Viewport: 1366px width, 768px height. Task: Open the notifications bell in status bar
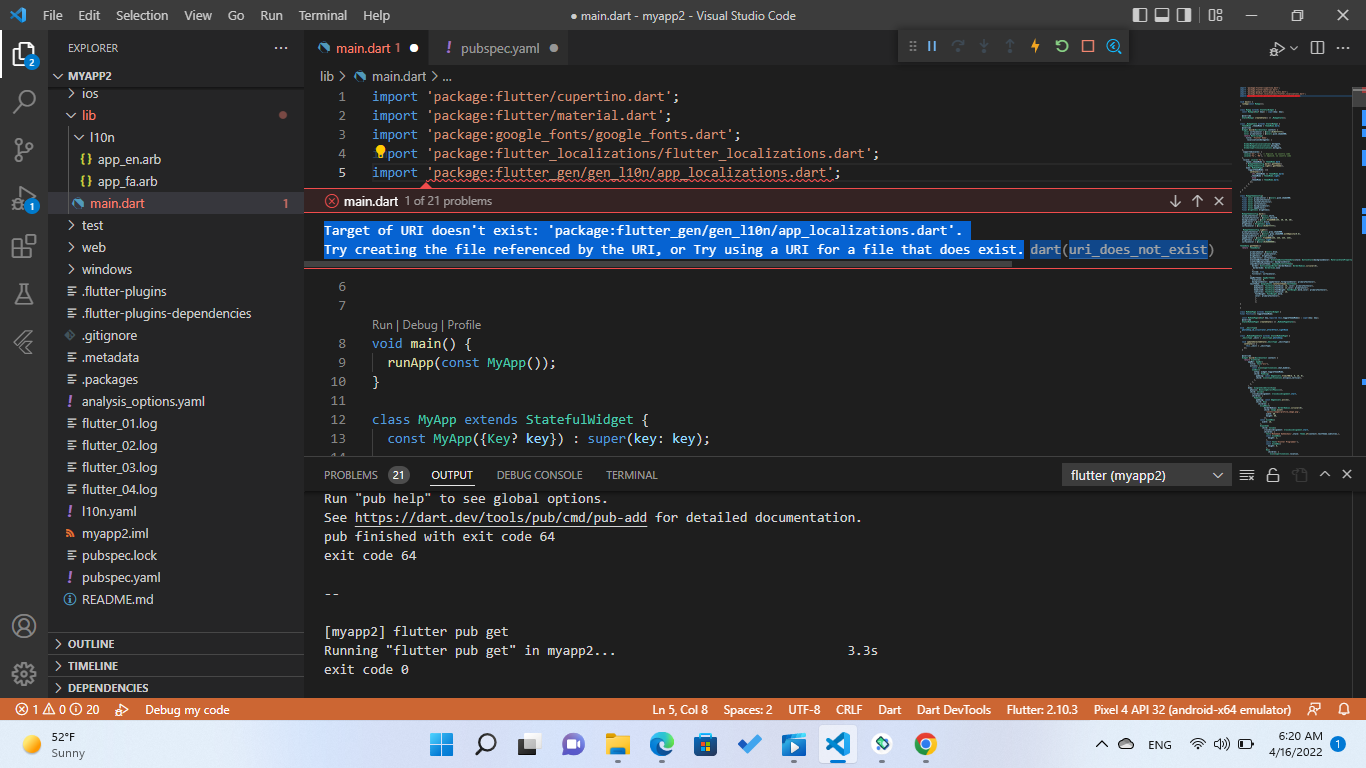coord(1345,710)
